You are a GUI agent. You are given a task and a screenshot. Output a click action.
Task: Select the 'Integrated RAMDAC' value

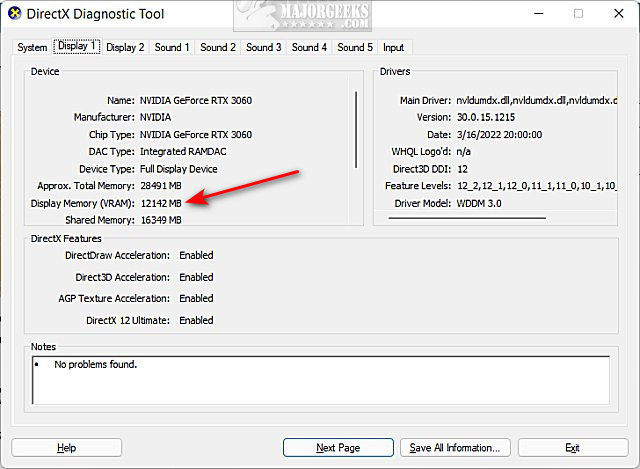183,151
